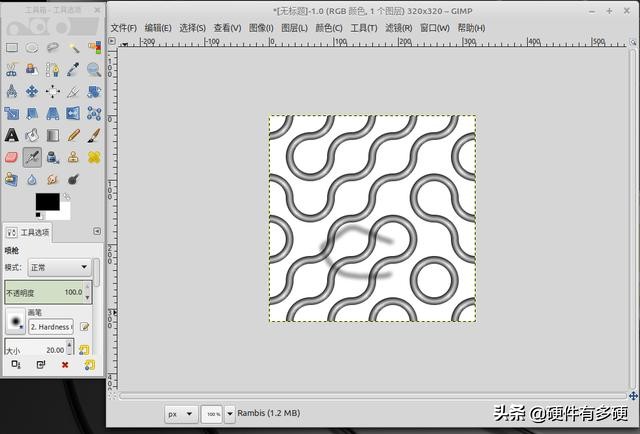Select the Cage Transform tool
The width and height of the screenshot is (640, 434).
pos(94,113)
